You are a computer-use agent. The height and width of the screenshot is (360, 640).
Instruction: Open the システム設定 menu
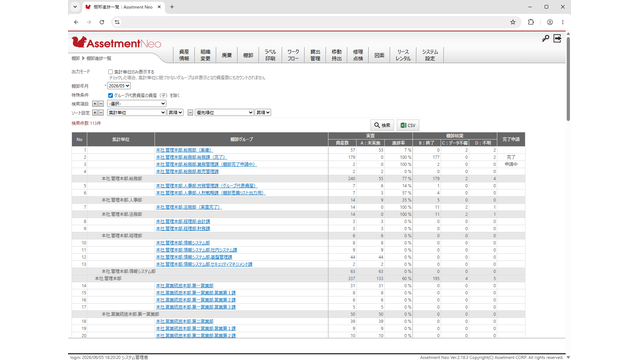430,55
